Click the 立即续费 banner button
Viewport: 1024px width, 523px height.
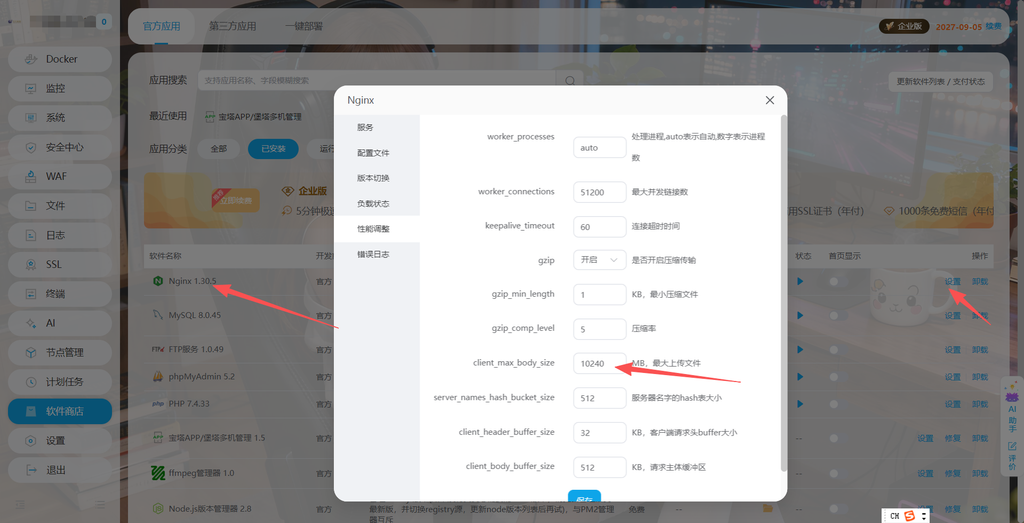[238, 200]
